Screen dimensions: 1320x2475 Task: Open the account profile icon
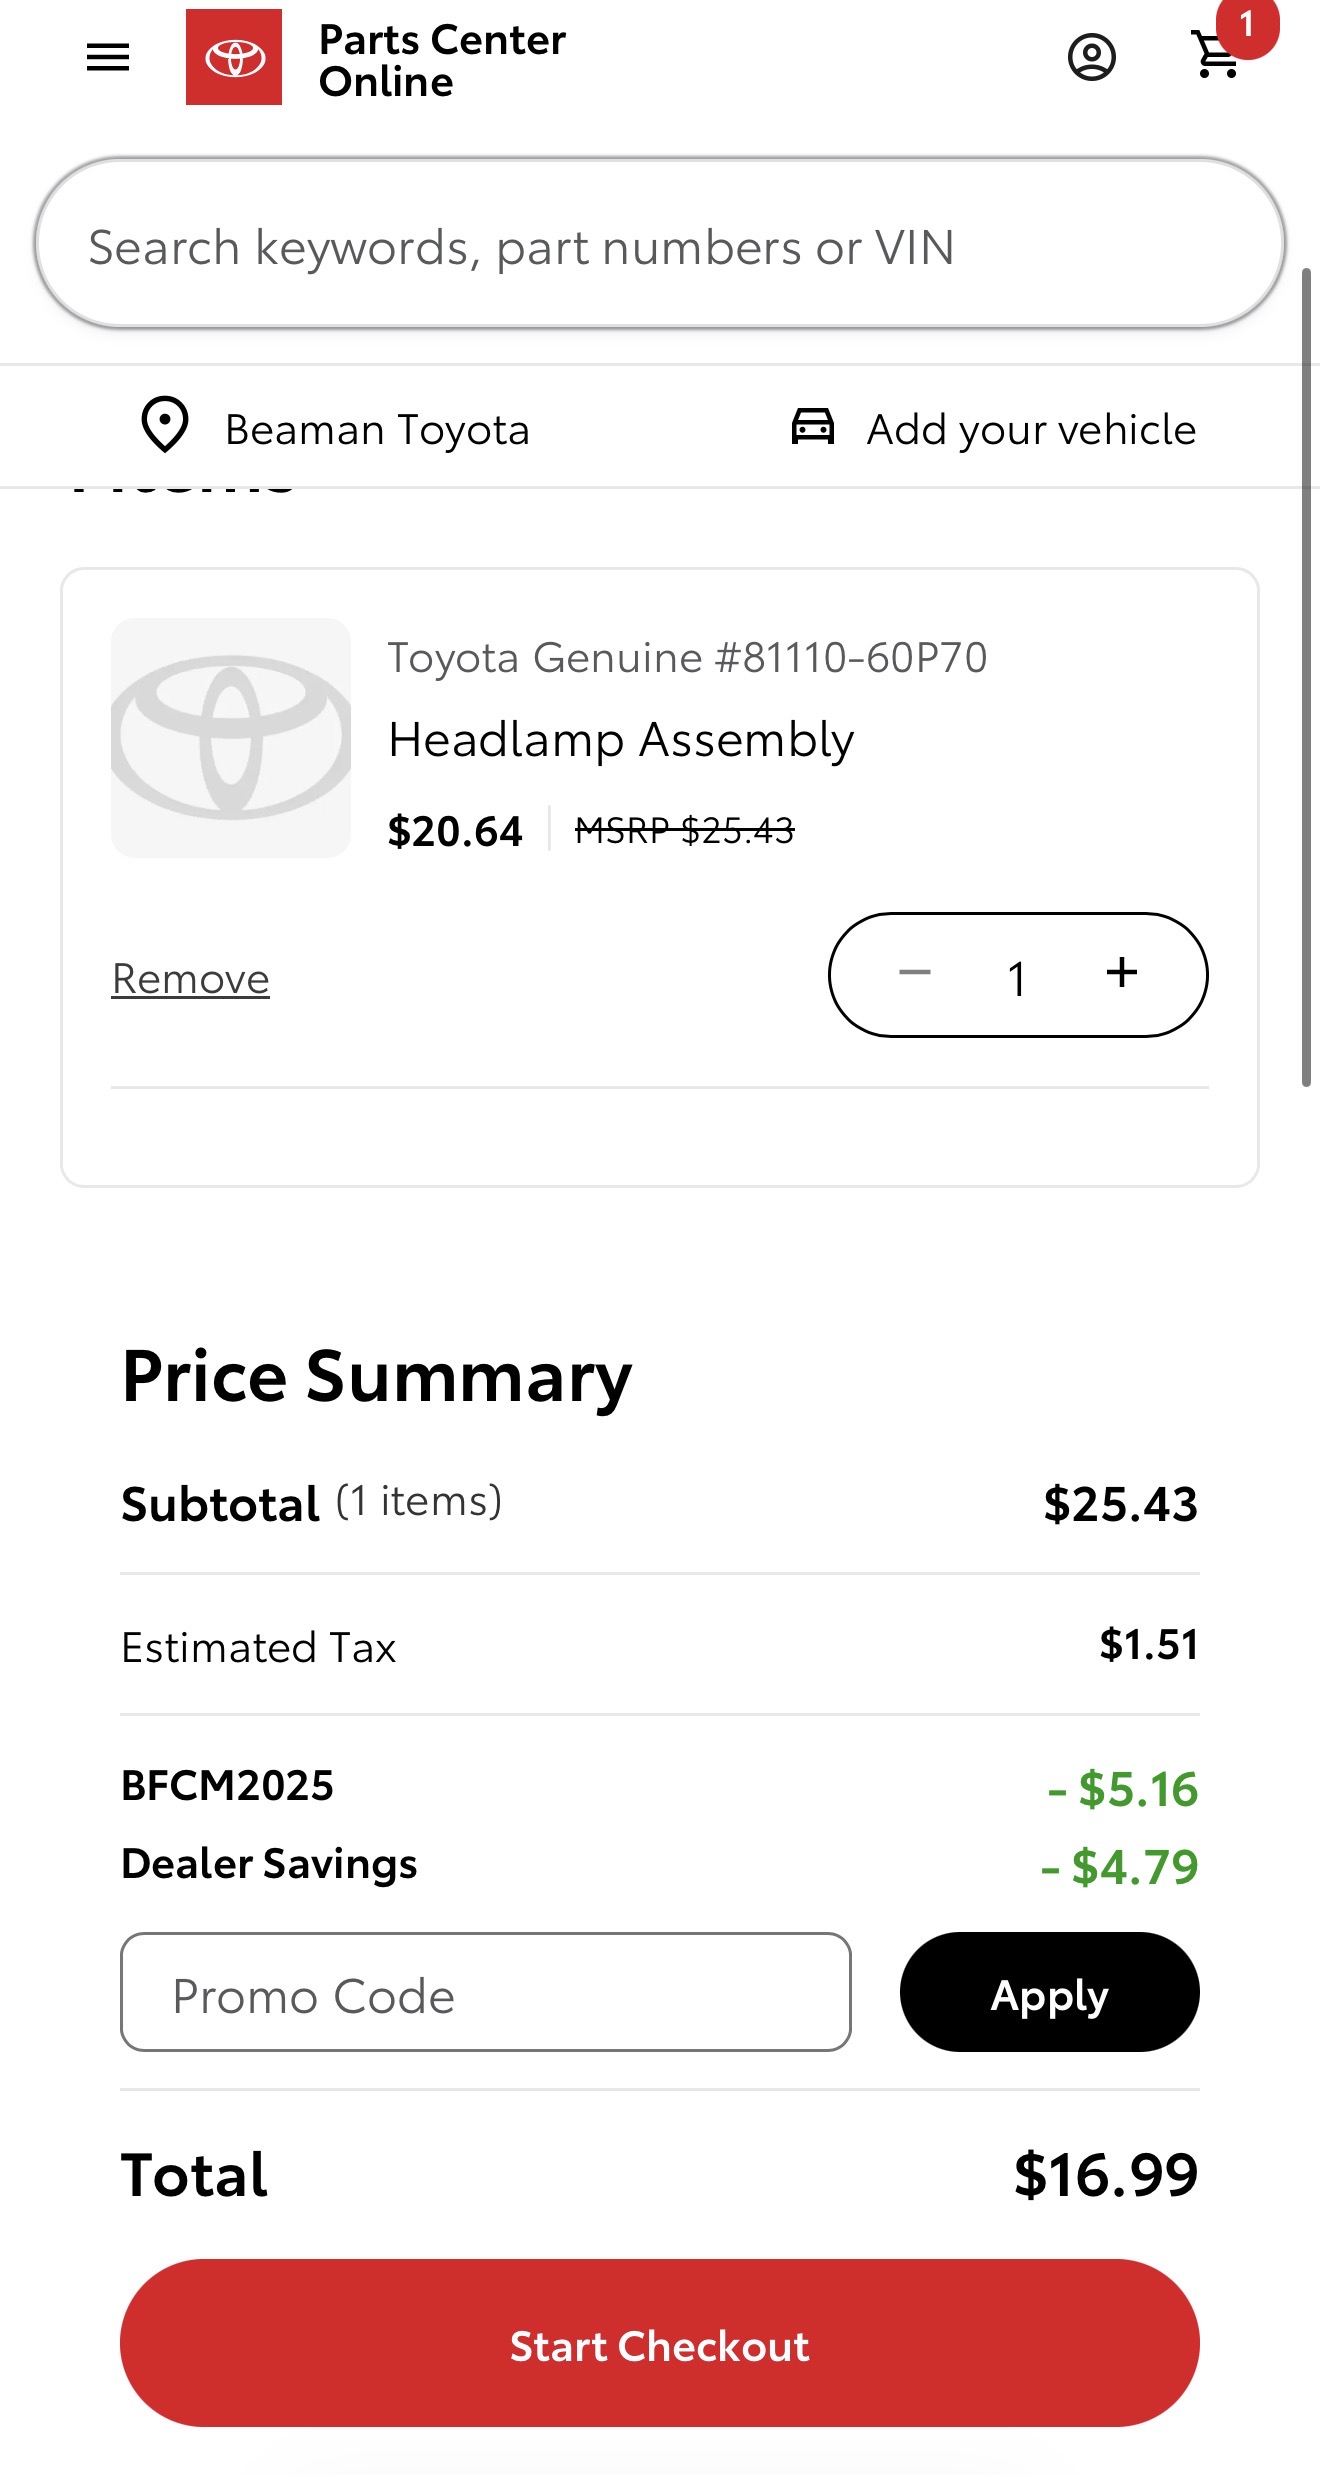[x=1091, y=57]
